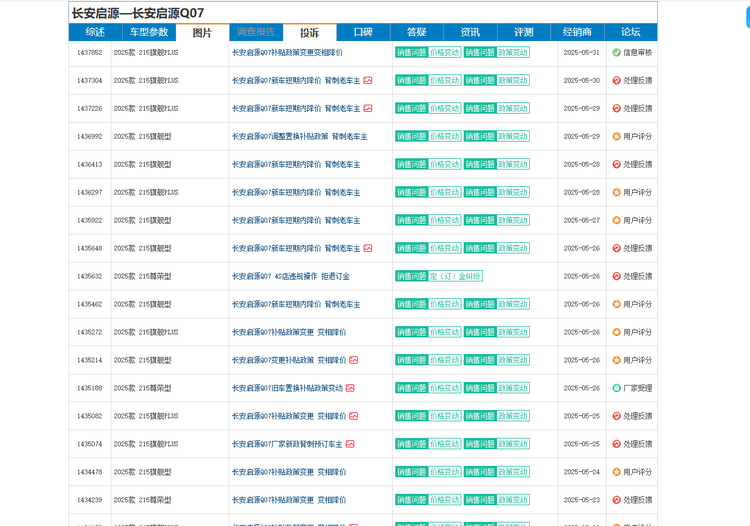The width and height of the screenshot is (750, 526).
Task: Click the image icon in complaint 1435074 row
Action: 350,444
